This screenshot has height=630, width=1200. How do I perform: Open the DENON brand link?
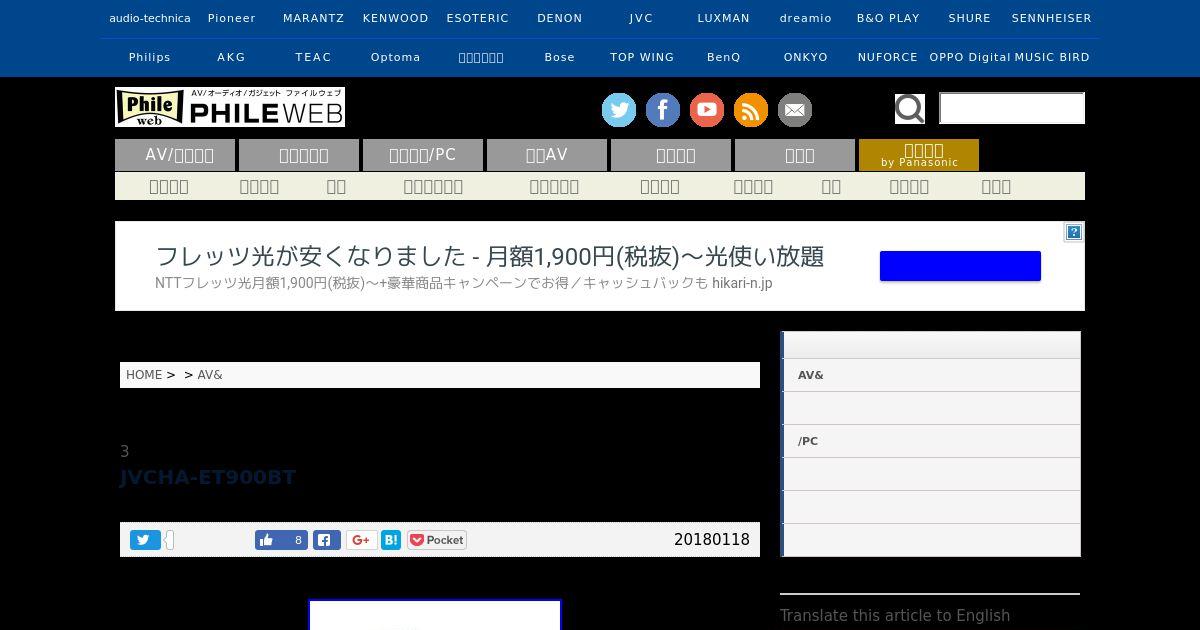(x=560, y=18)
